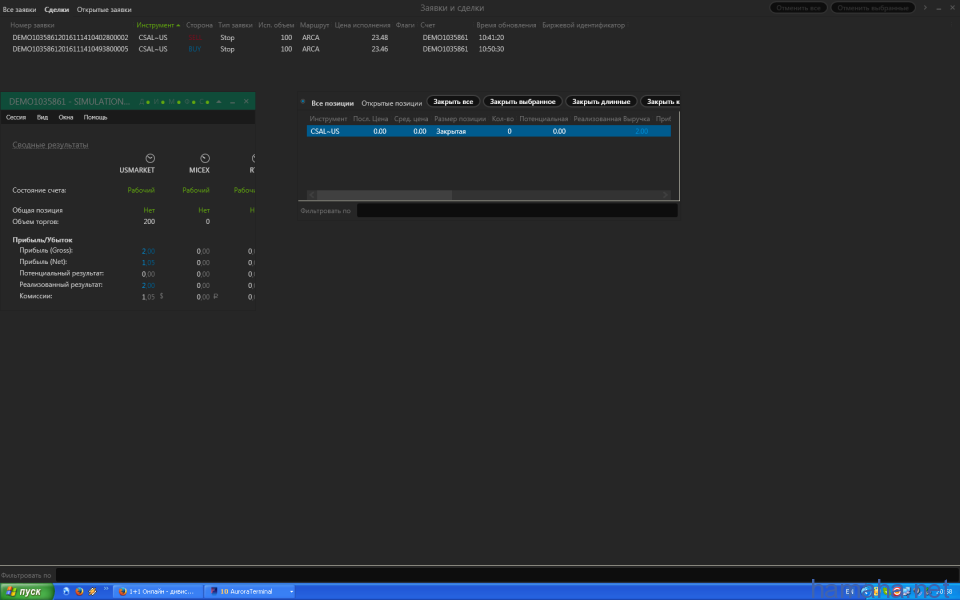Expand hidden Quick Launch icons chevron
The width and height of the screenshot is (960, 600).
[x=106, y=591]
